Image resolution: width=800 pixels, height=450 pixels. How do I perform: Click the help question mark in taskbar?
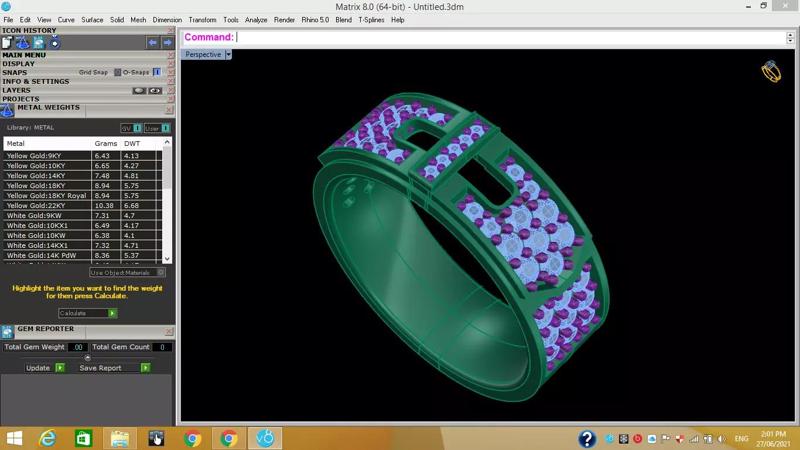pyautogui.click(x=587, y=439)
